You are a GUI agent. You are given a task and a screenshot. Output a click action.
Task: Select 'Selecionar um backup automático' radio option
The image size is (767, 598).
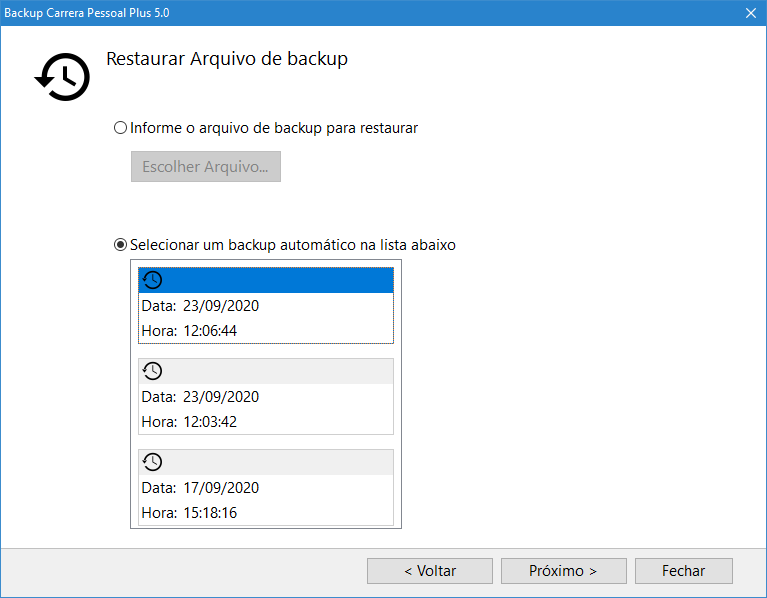pyautogui.click(x=121, y=244)
